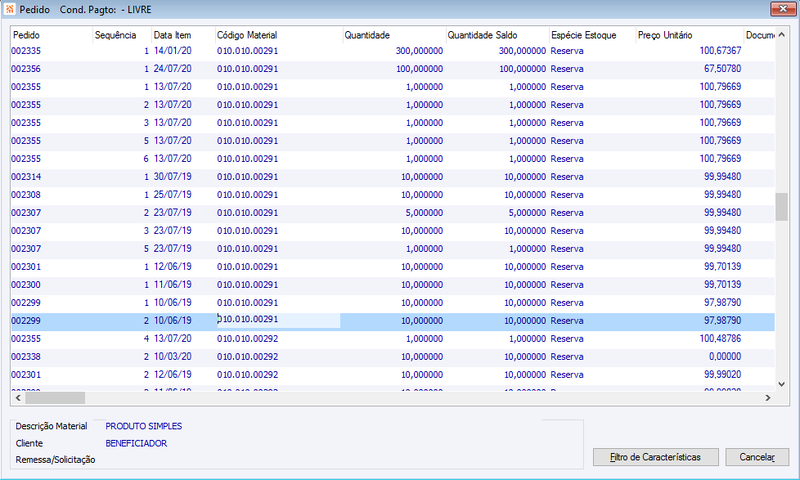Click the Remessa/Solicitação label
Image resolution: width=800 pixels, height=480 pixels.
[x=55, y=460]
